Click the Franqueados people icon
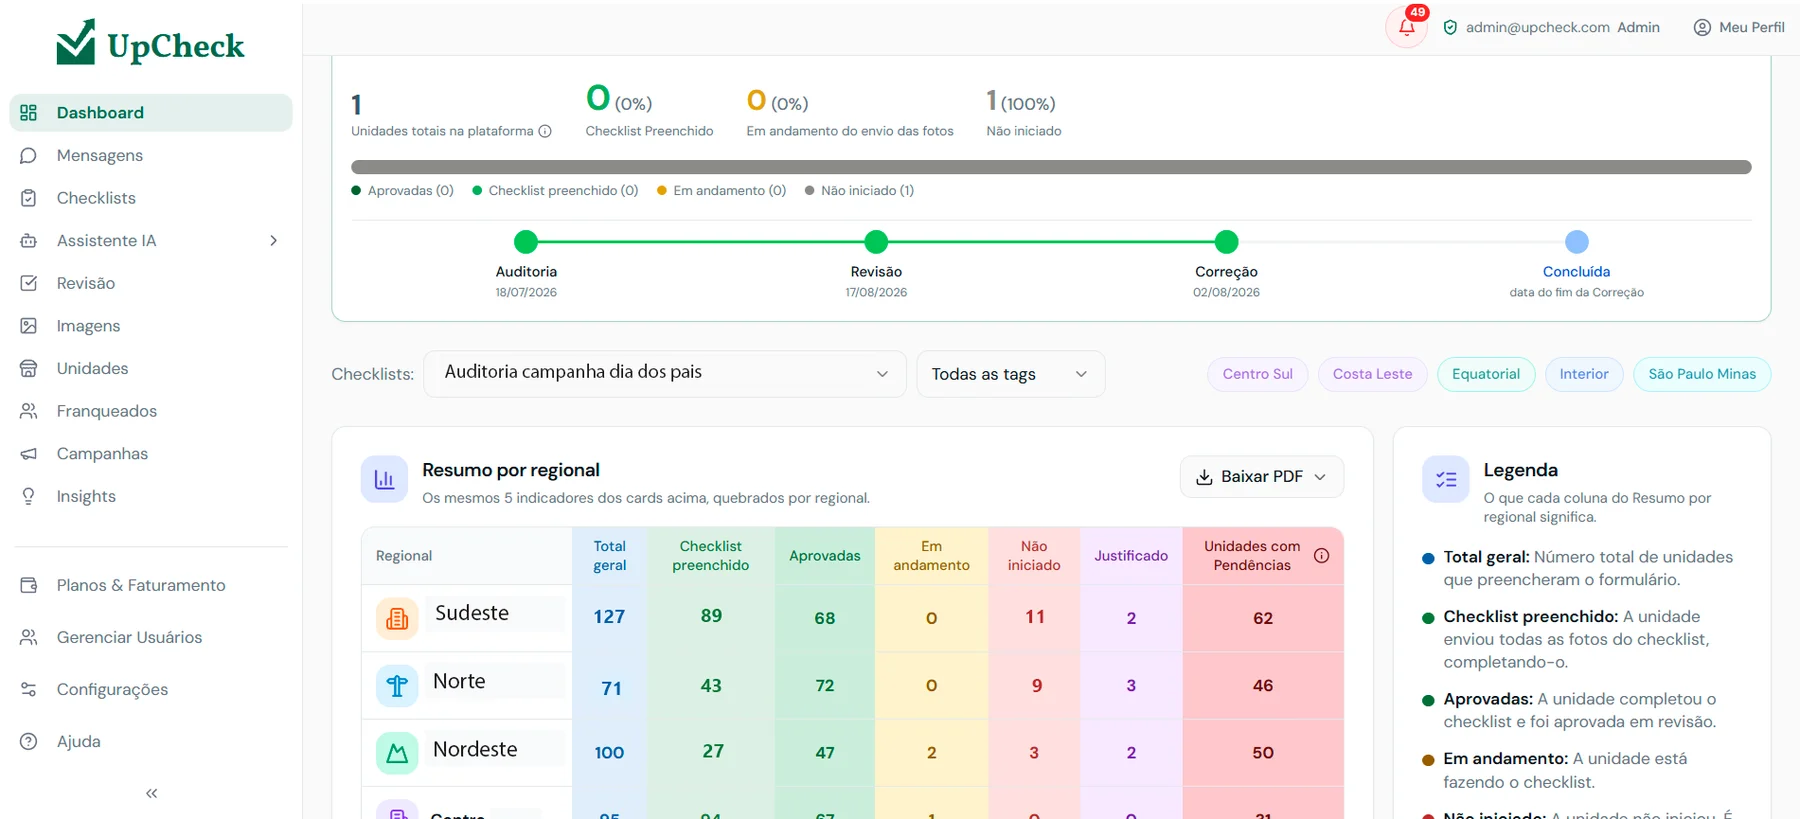The image size is (1800, 819). tap(28, 411)
